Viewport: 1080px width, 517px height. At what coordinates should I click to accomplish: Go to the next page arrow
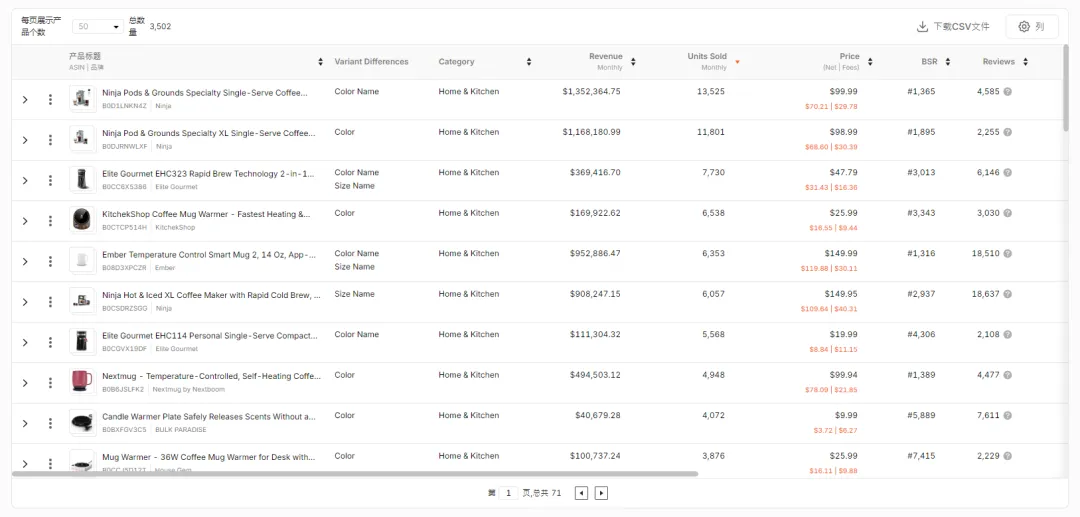[601, 493]
